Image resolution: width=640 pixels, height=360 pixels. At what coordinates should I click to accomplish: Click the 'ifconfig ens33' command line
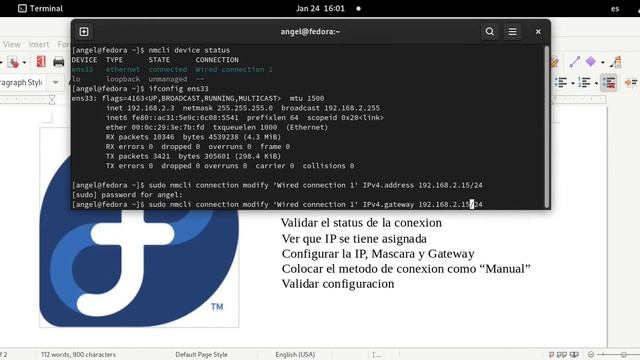140,89
